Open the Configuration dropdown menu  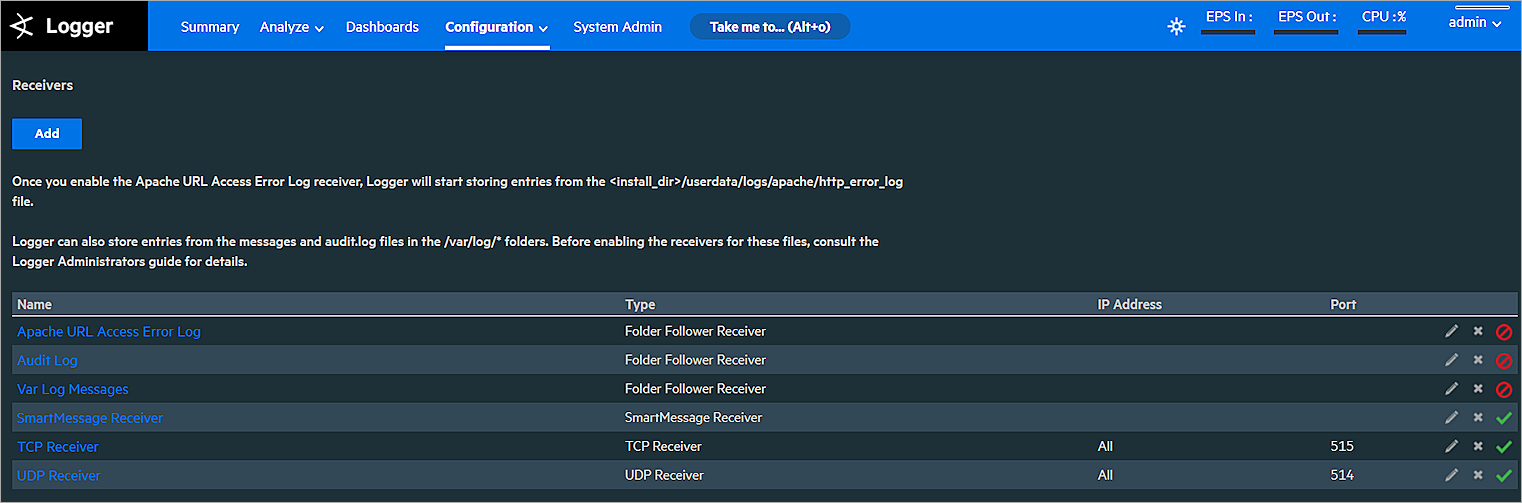496,28
